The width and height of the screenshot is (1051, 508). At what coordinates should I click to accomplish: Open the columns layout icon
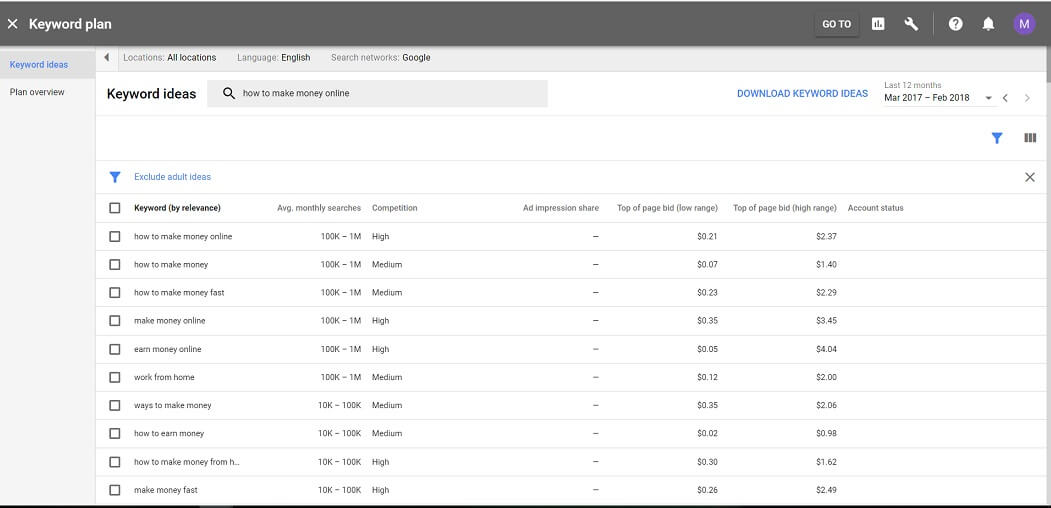tap(1030, 138)
